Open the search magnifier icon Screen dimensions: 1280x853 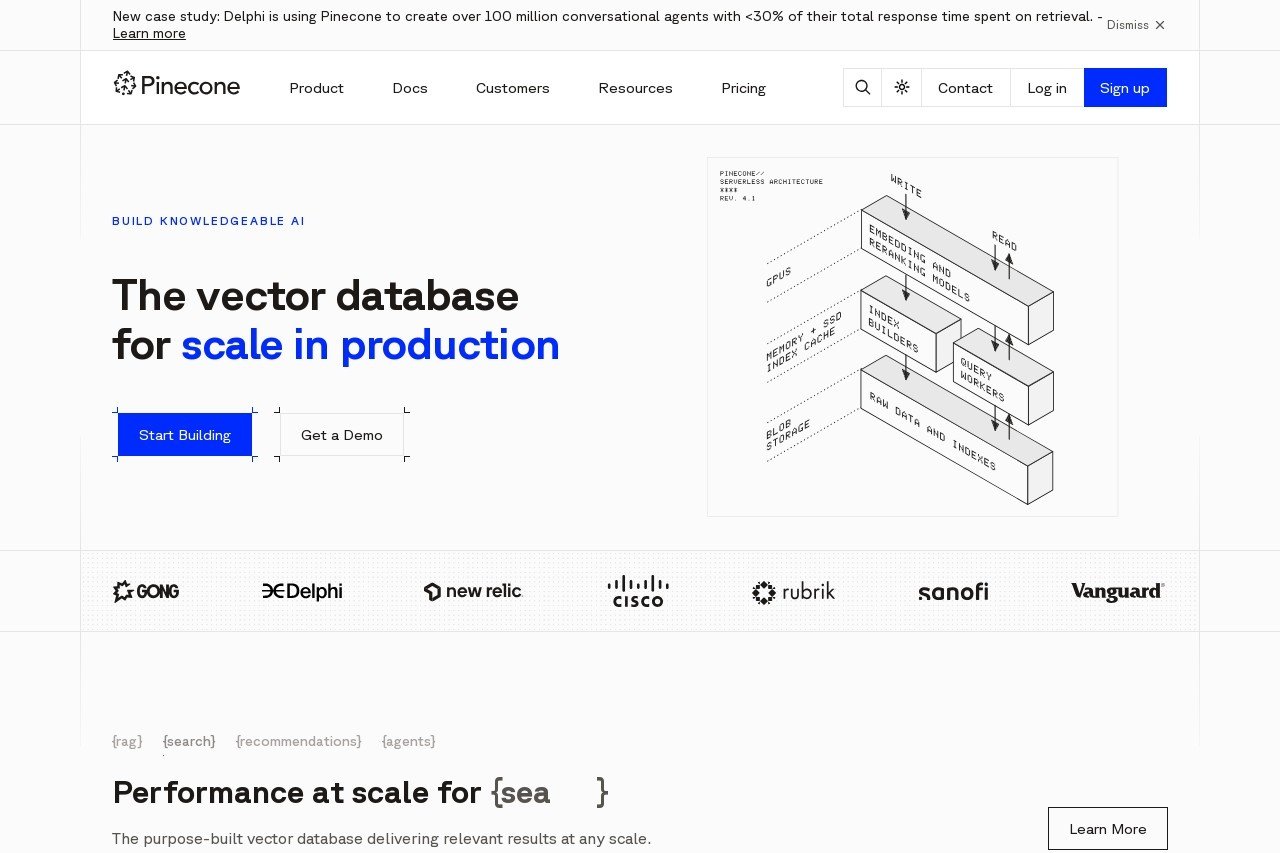(x=863, y=88)
